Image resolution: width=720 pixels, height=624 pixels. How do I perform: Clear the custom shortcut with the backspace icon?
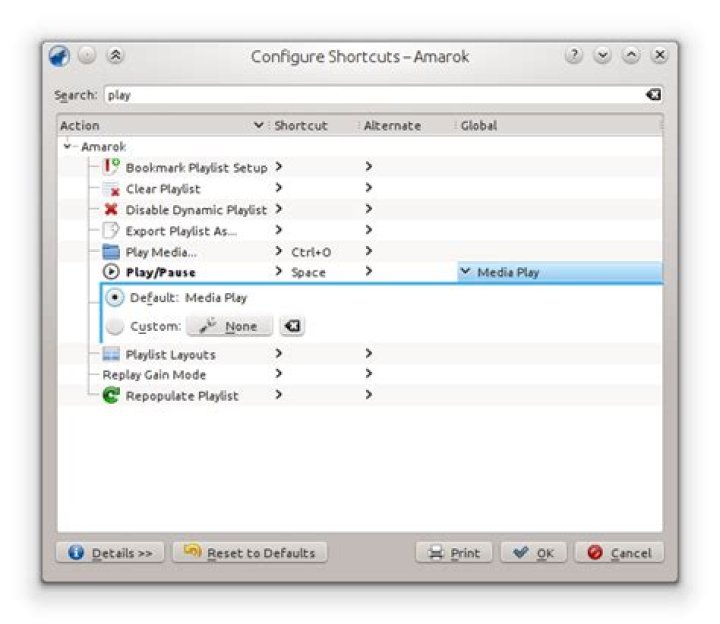pos(292,326)
